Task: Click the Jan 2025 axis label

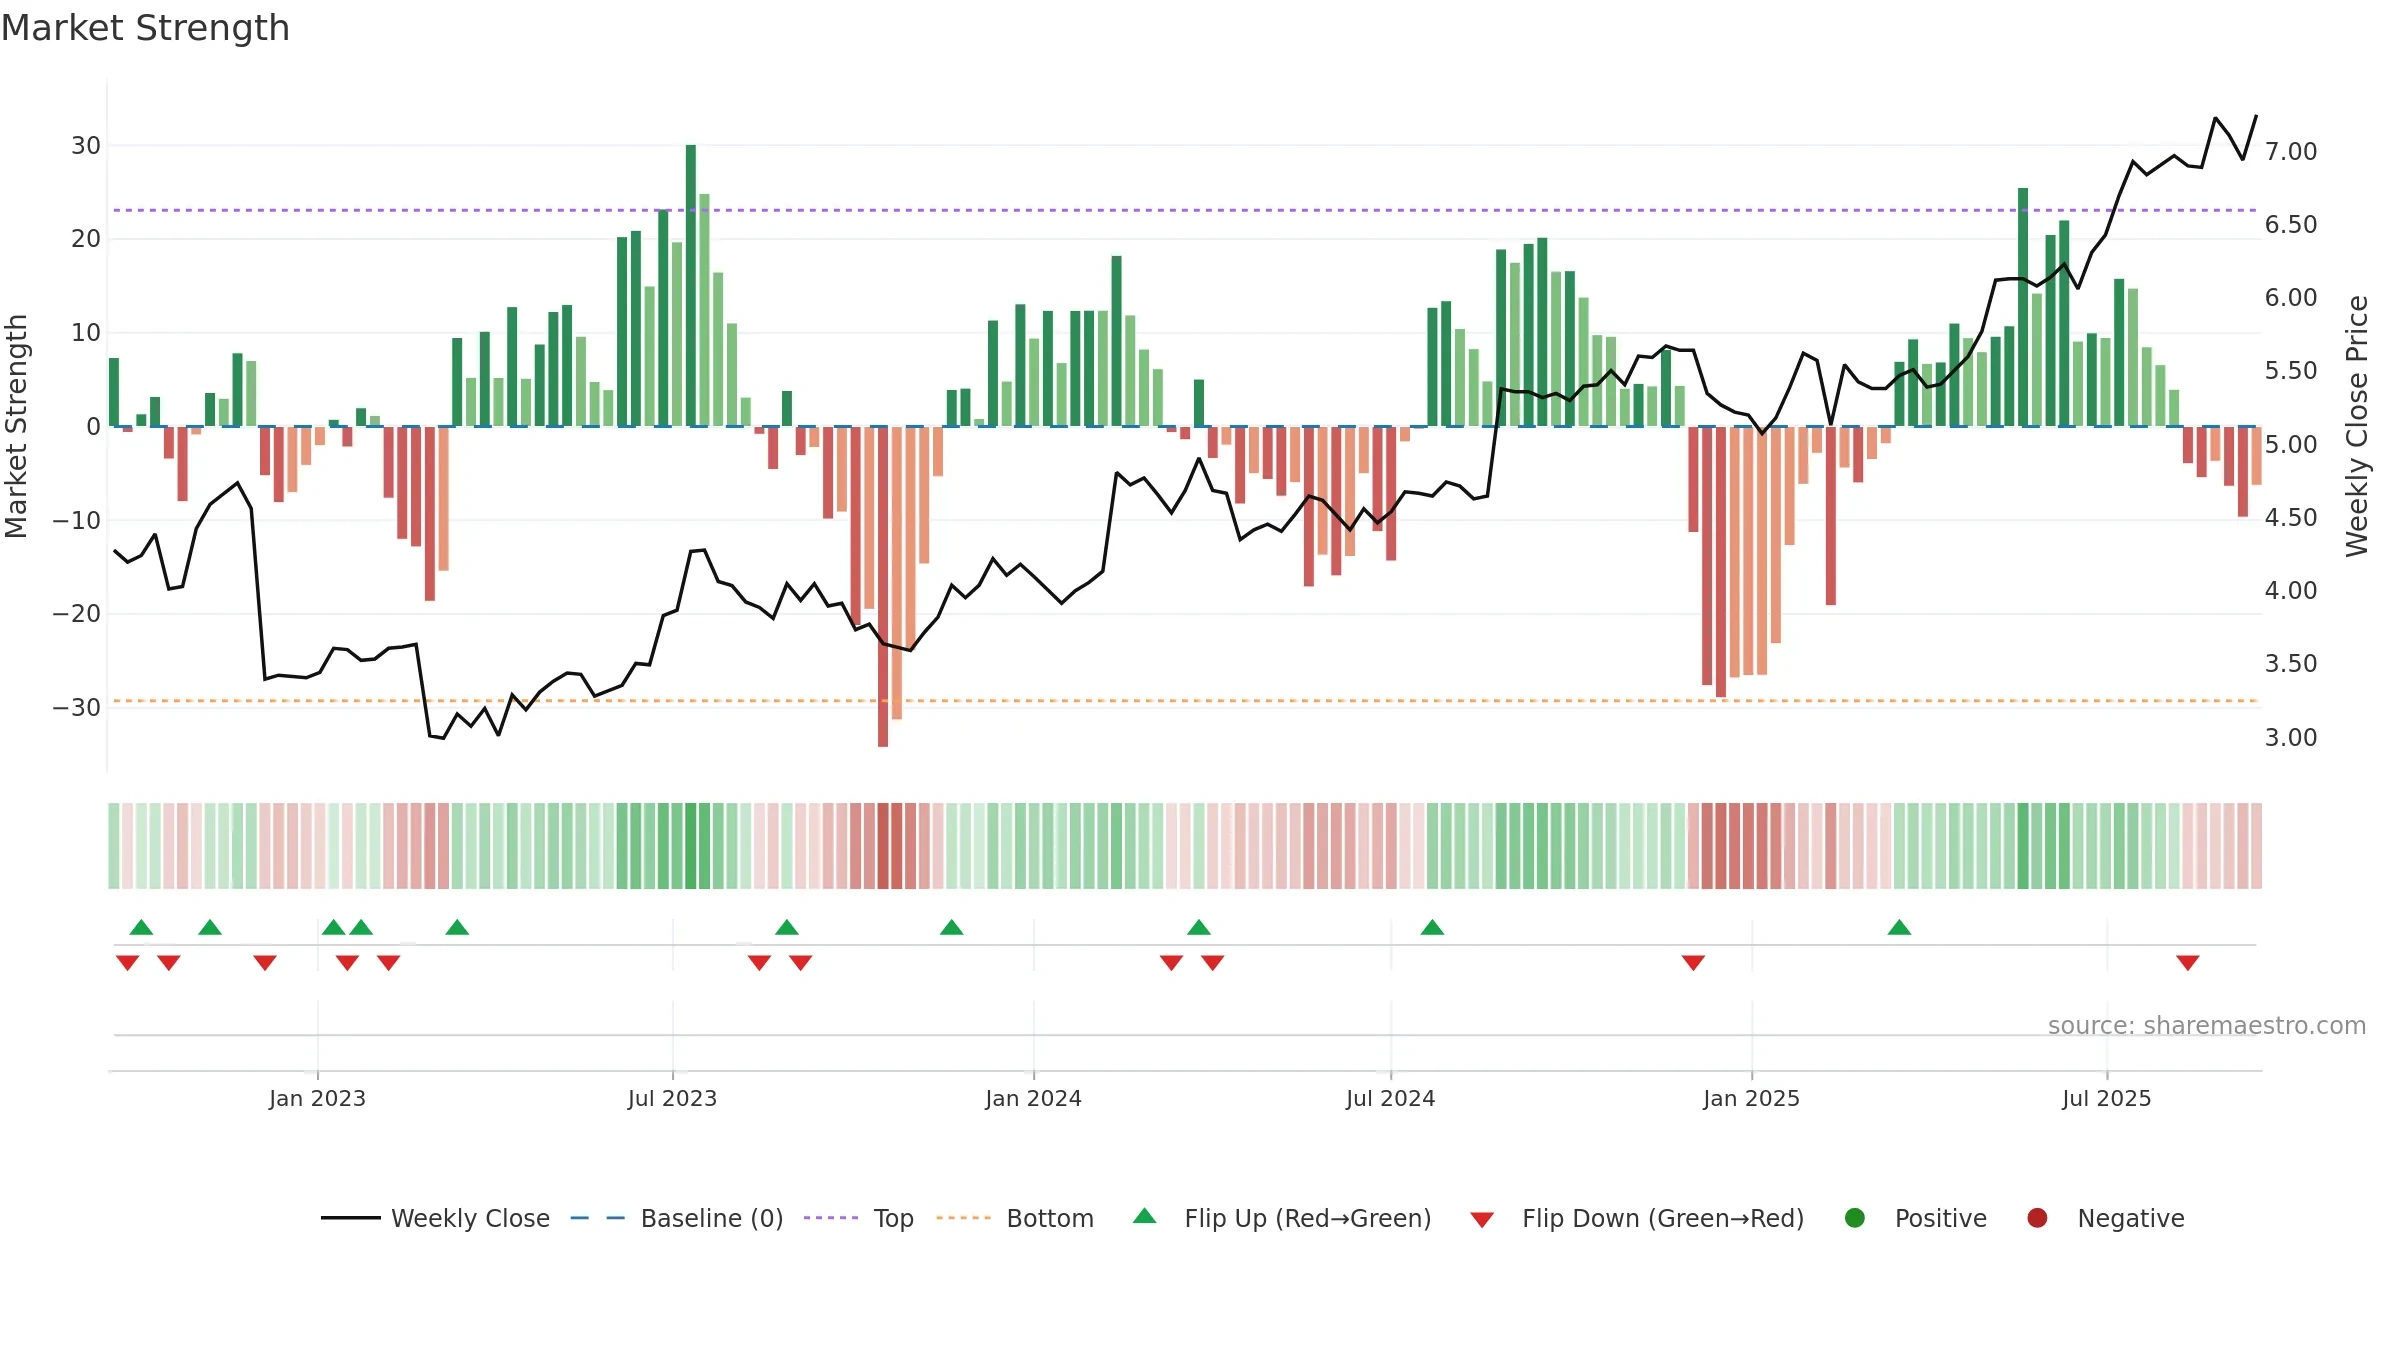Action: [1751, 1098]
